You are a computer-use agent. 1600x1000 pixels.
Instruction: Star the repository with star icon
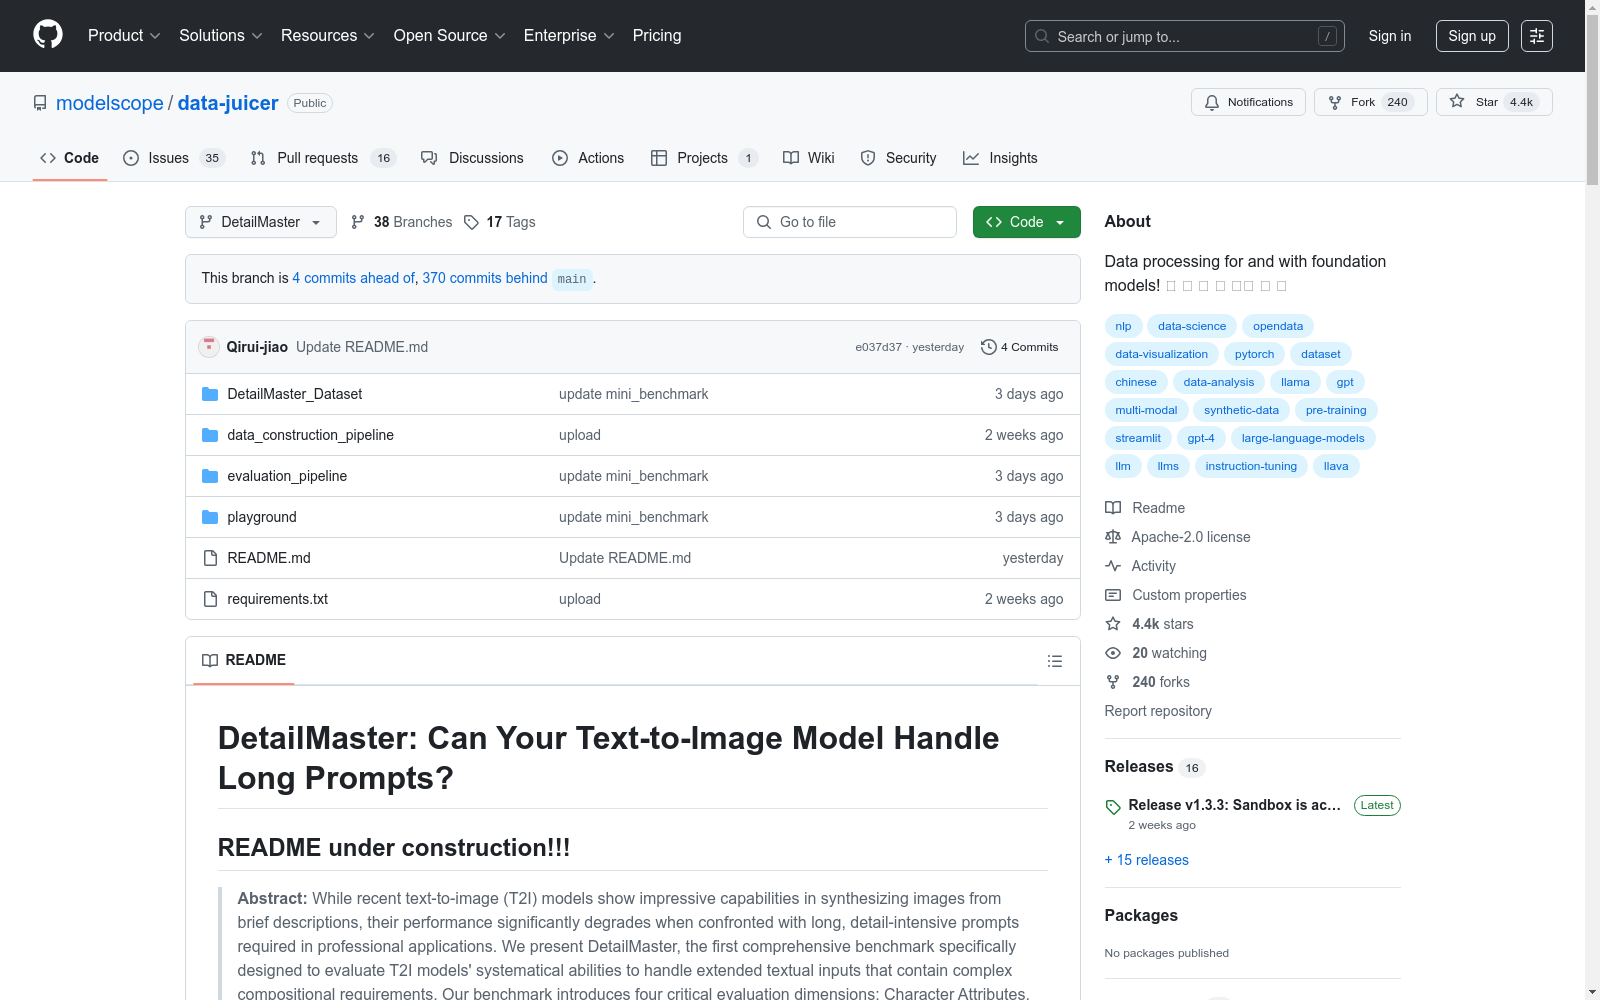pyautogui.click(x=1457, y=101)
